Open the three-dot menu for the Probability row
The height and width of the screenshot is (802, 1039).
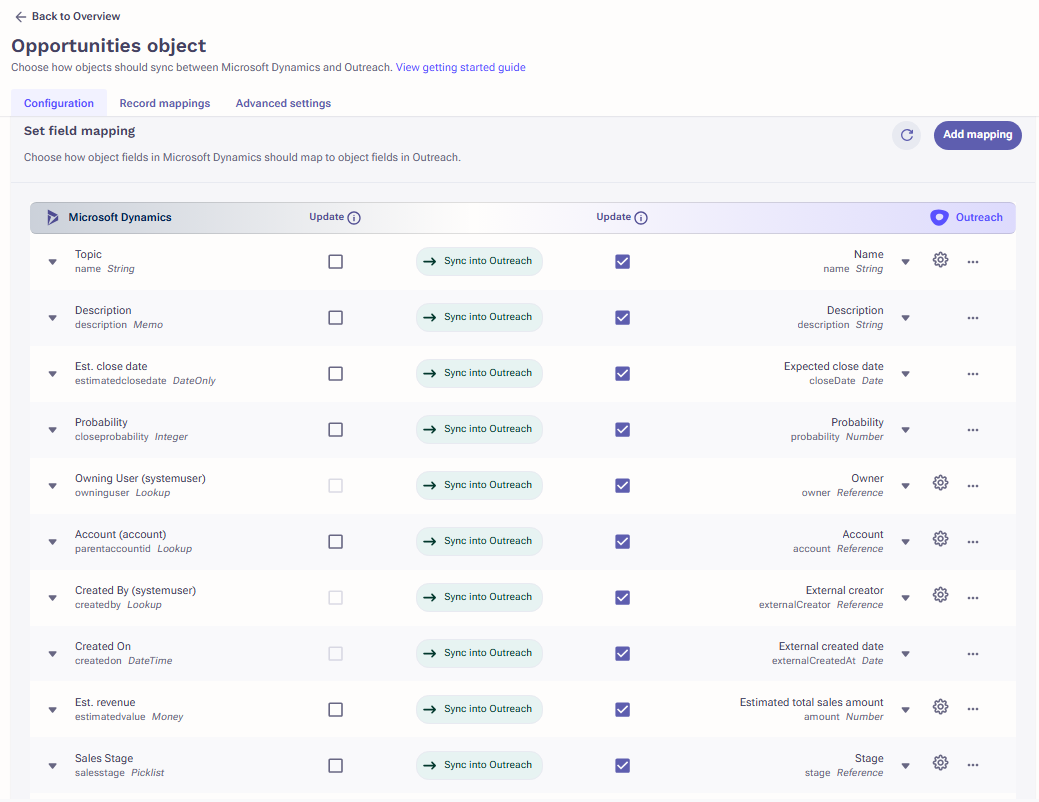(x=973, y=430)
